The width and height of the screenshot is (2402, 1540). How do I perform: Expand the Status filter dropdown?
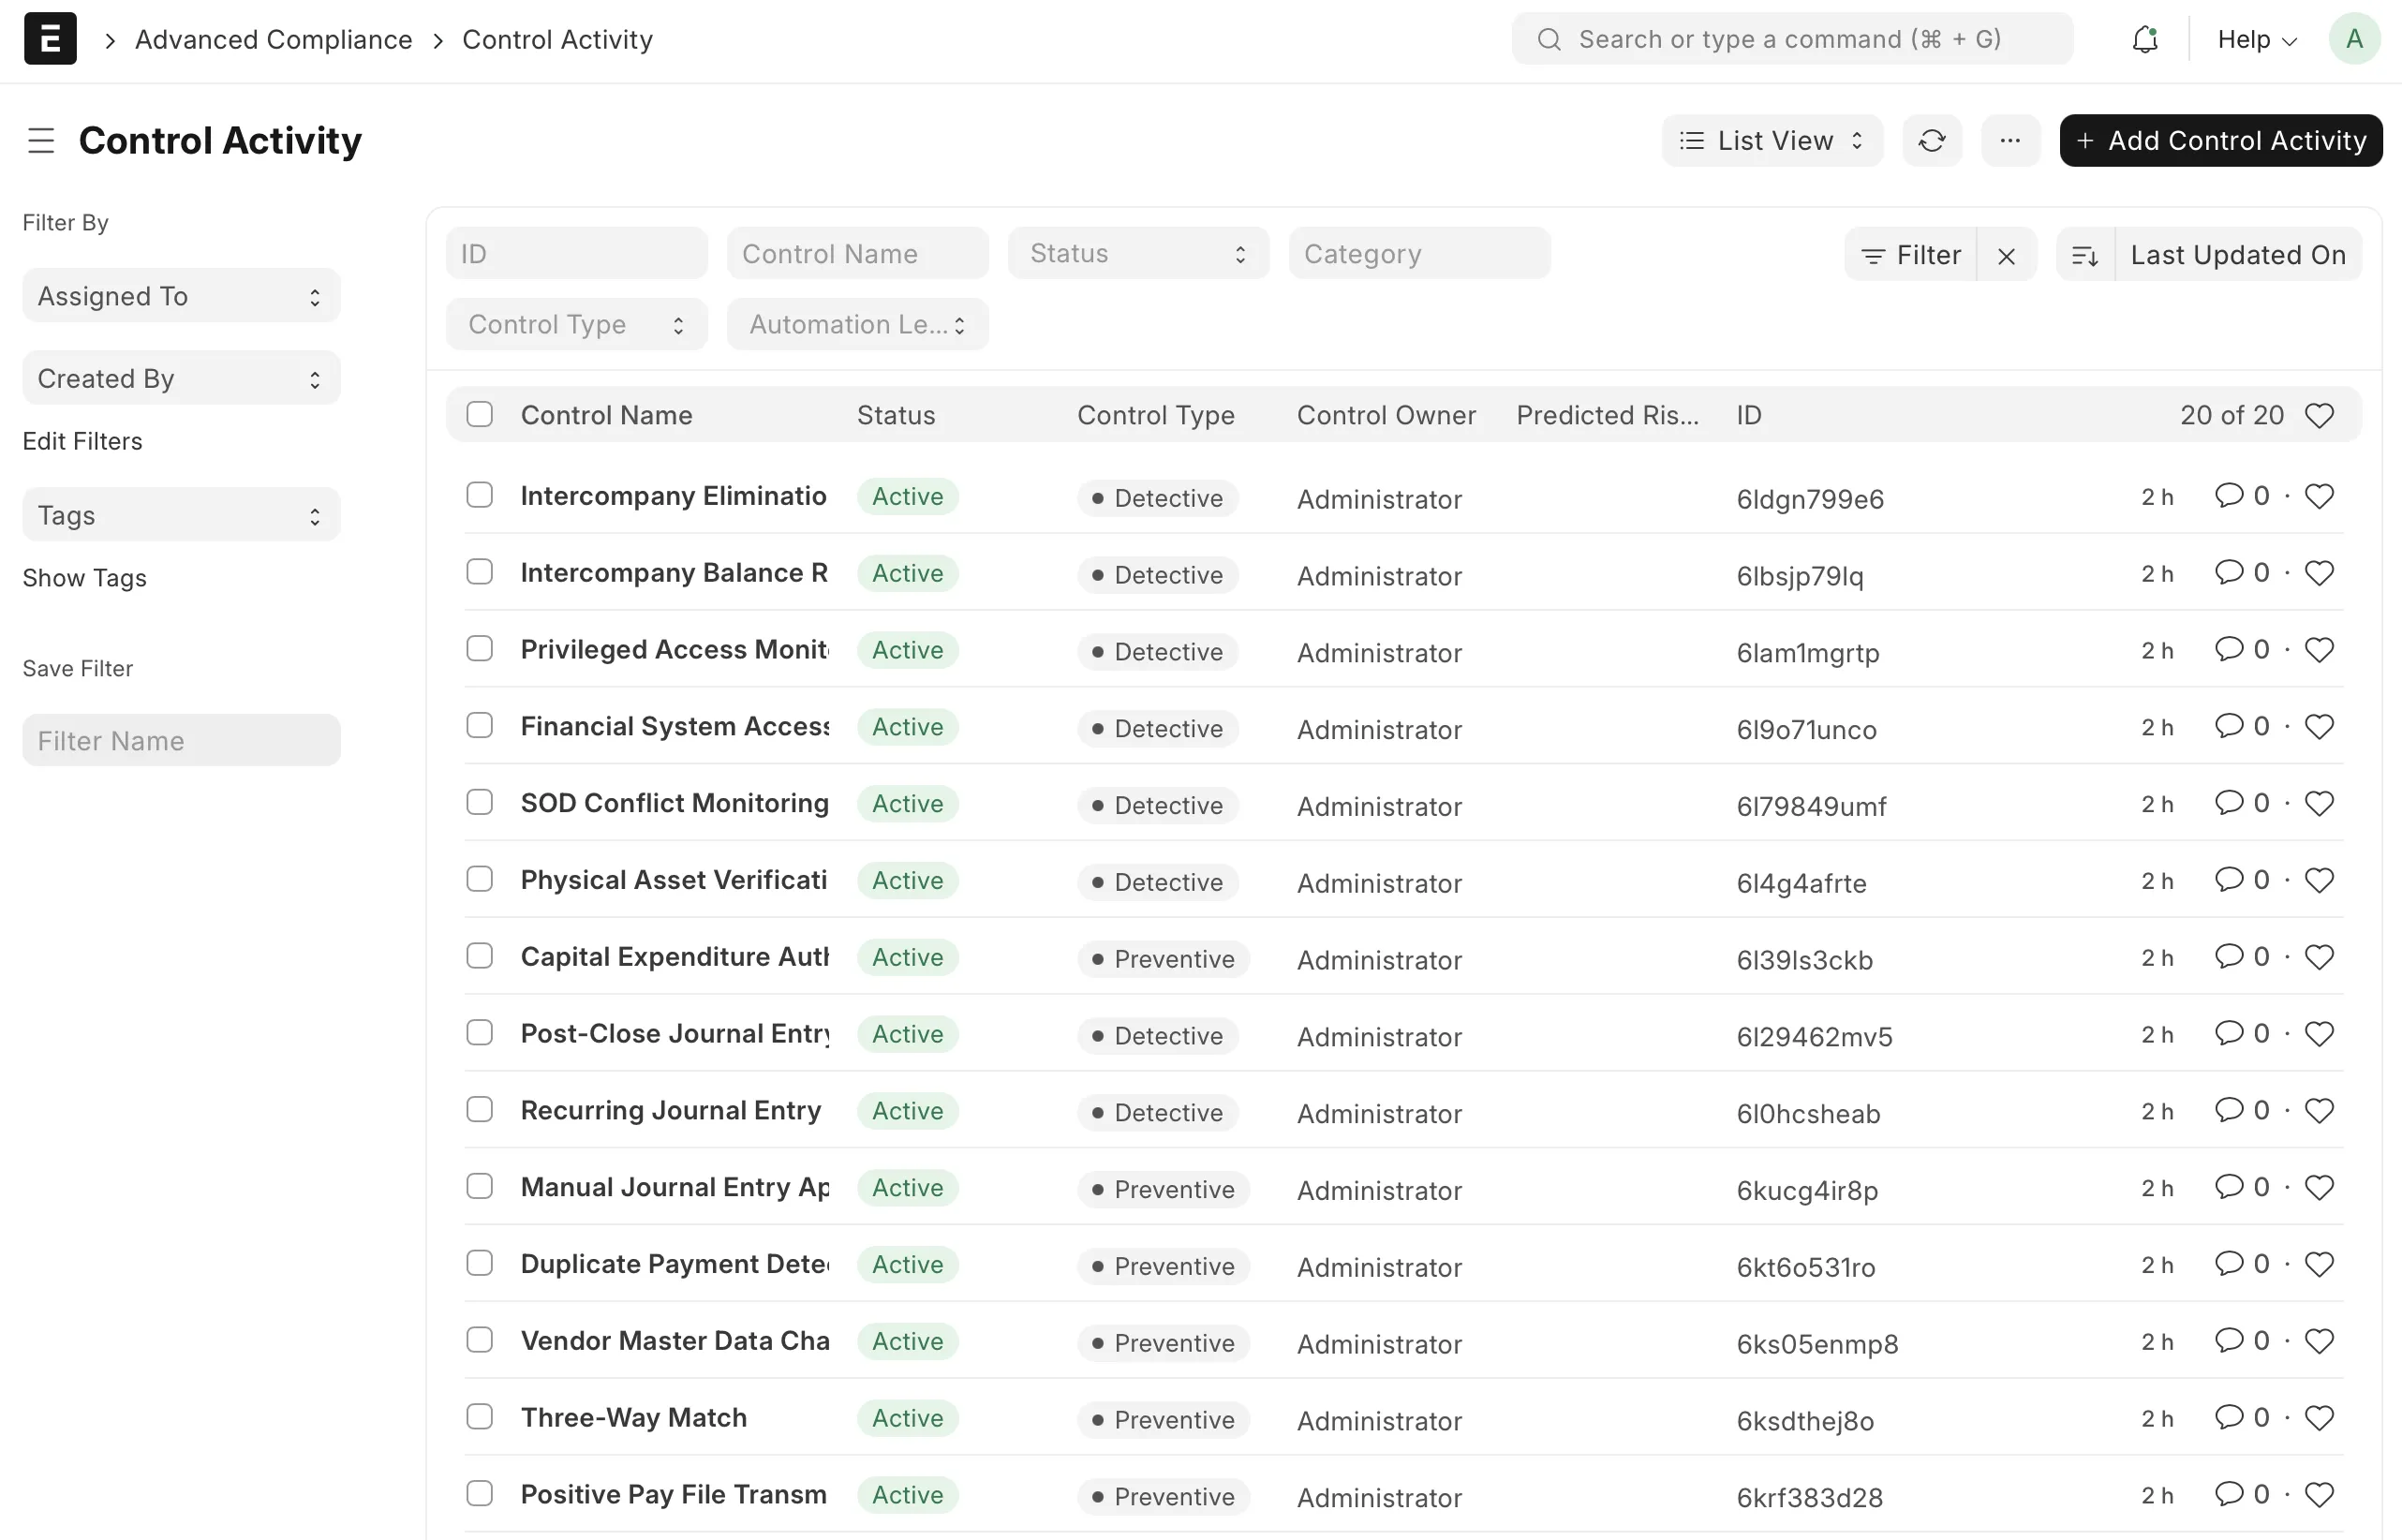(1138, 254)
